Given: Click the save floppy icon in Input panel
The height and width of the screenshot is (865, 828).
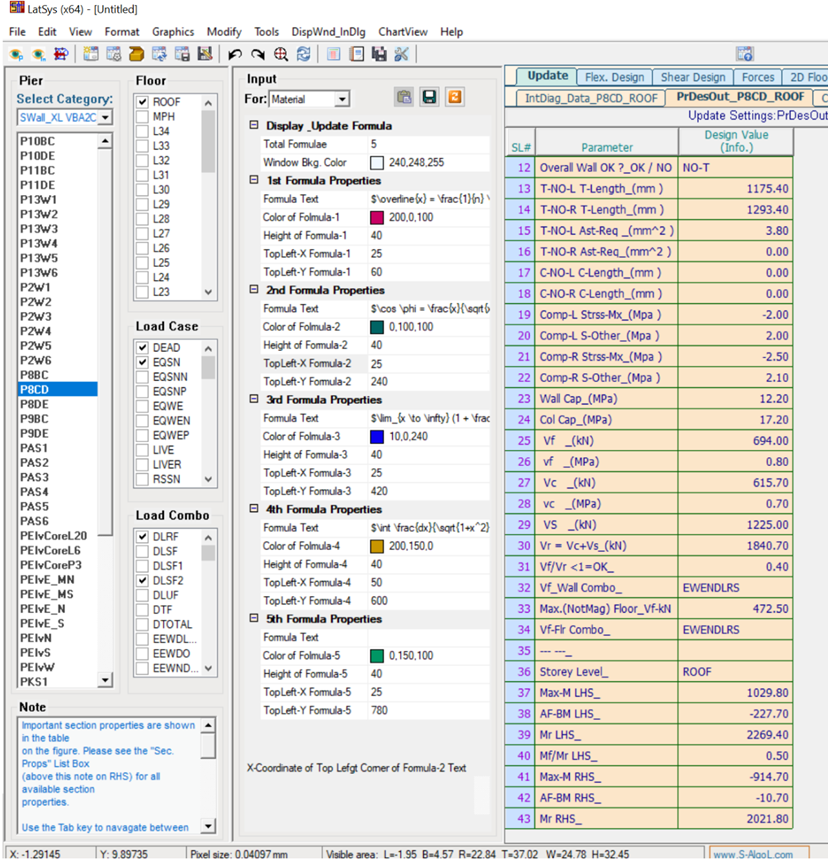Looking at the screenshot, I should [x=429, y=97].
